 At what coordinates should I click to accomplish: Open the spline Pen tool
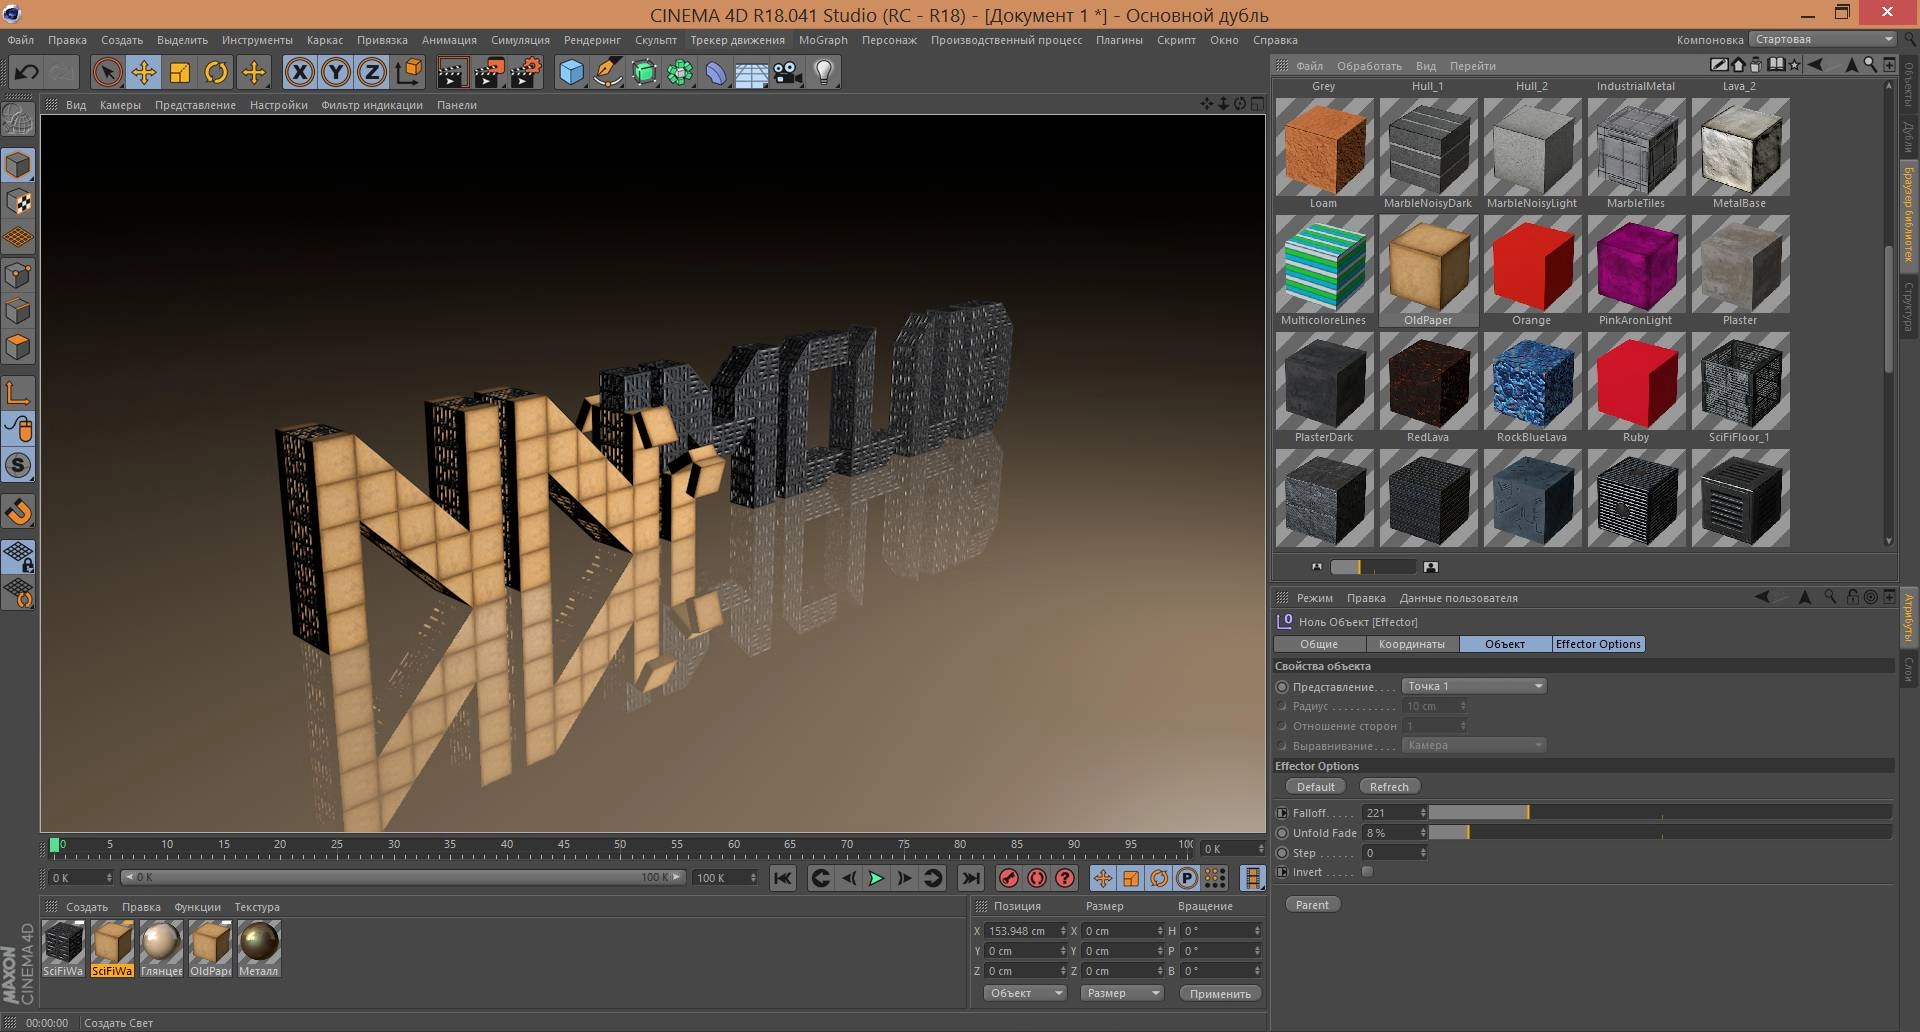click(x=607, y=72)
